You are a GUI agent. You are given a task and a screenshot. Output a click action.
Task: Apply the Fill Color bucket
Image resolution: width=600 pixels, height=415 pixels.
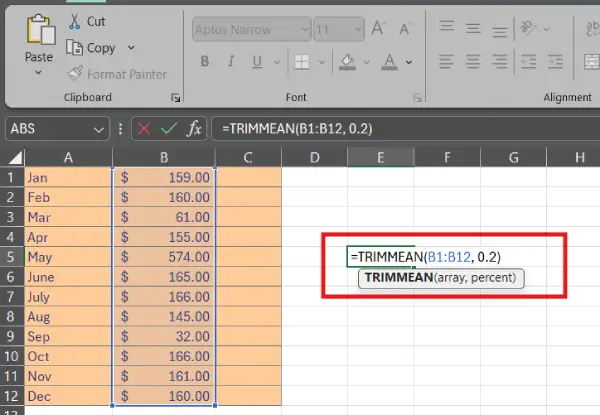tap(347, 62)
